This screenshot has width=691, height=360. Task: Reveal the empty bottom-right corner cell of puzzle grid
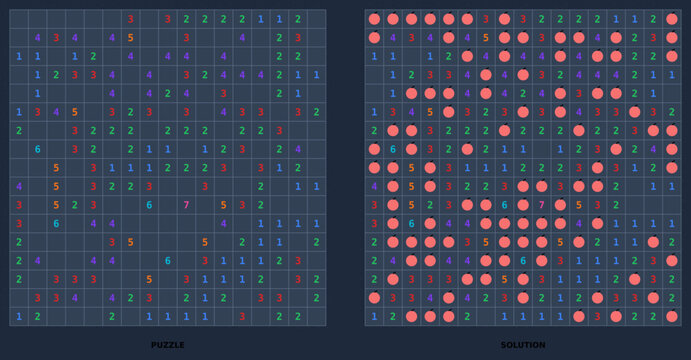coord(317,316)
